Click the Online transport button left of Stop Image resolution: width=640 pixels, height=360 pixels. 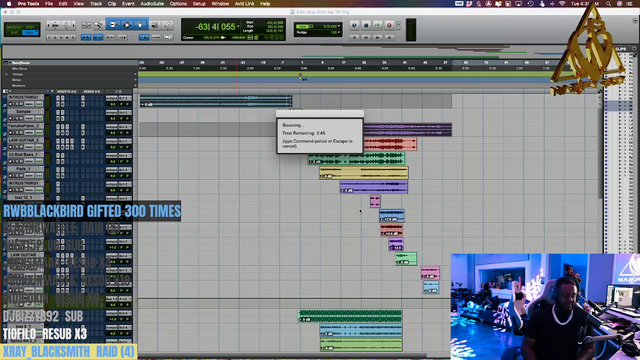coord(354,26)
